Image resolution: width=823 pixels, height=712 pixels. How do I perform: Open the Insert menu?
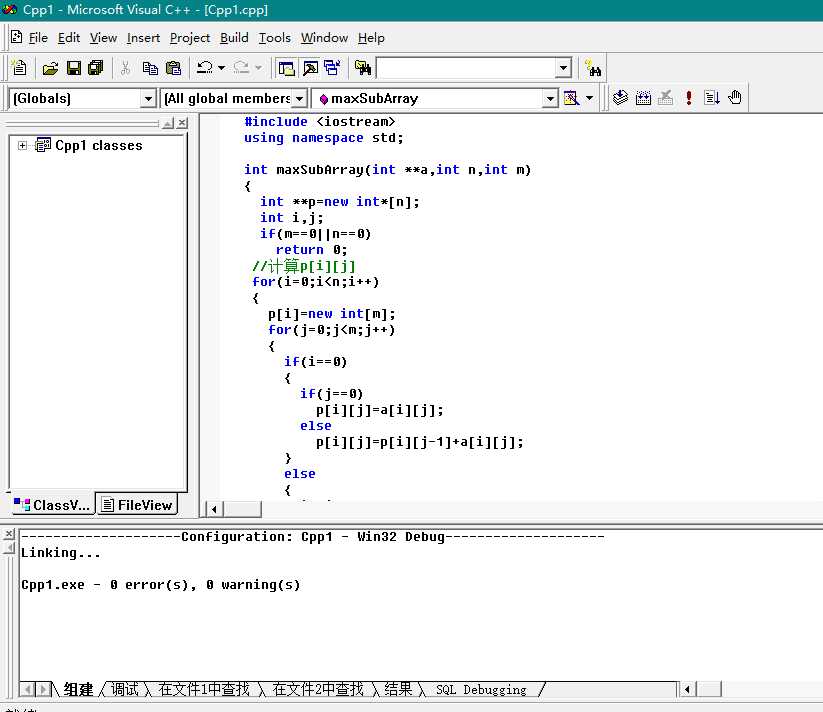click(143, 38)
